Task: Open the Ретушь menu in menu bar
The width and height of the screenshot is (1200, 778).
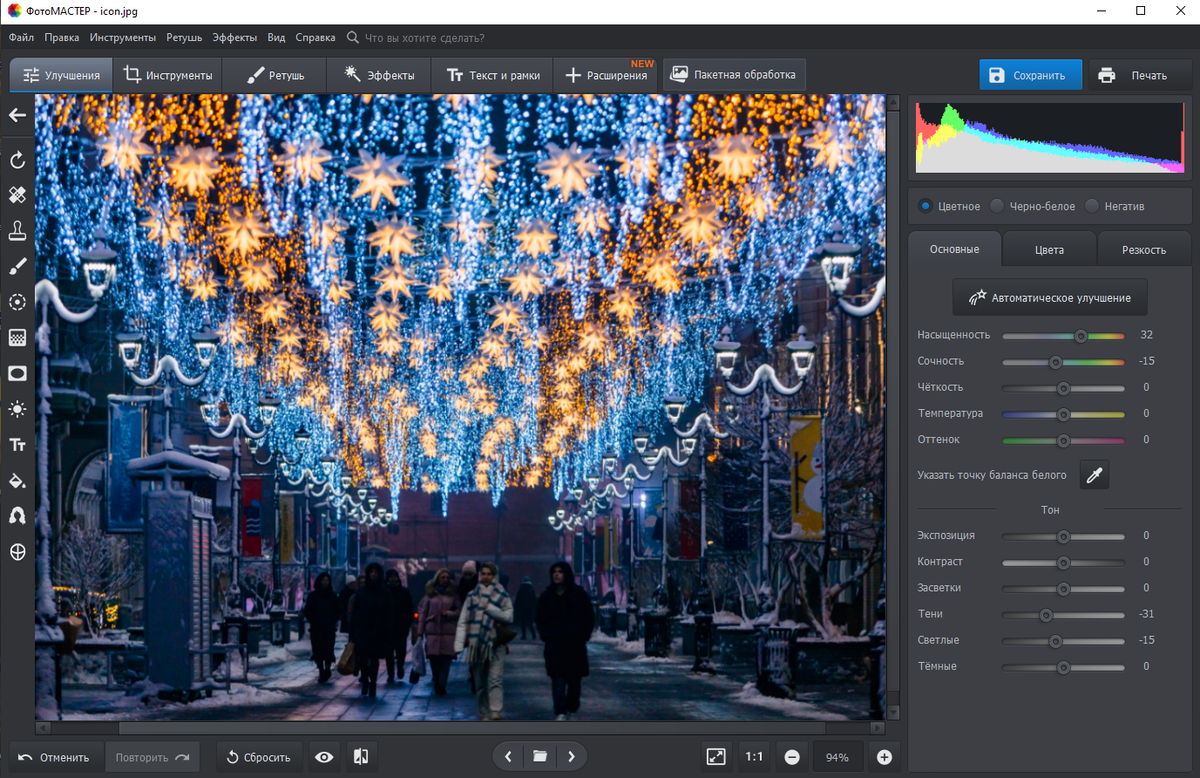Action: pyautogui.click(x=183, y=37)
